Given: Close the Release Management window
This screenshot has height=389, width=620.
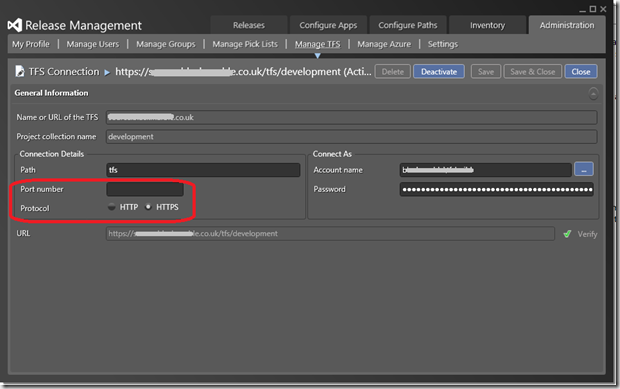Looking at the screenshot, I should (603, 9).
